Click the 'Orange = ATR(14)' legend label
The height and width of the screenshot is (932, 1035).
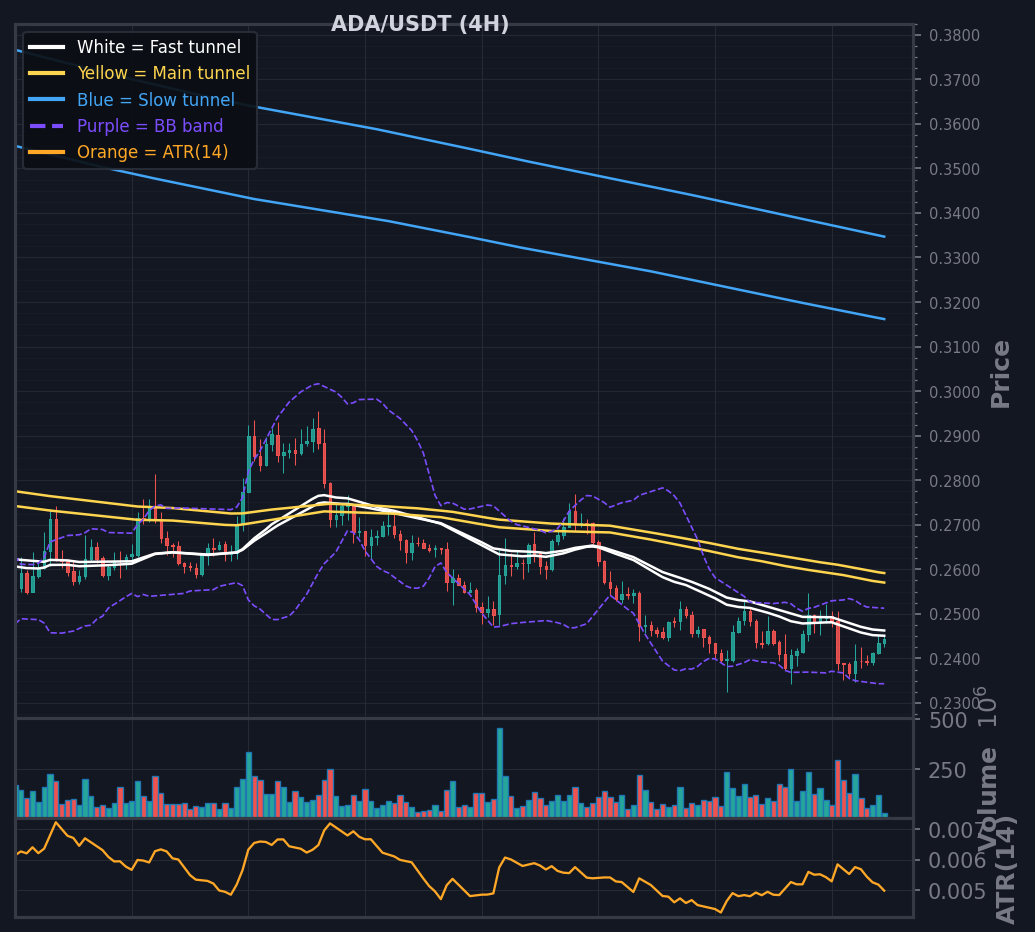152,152
